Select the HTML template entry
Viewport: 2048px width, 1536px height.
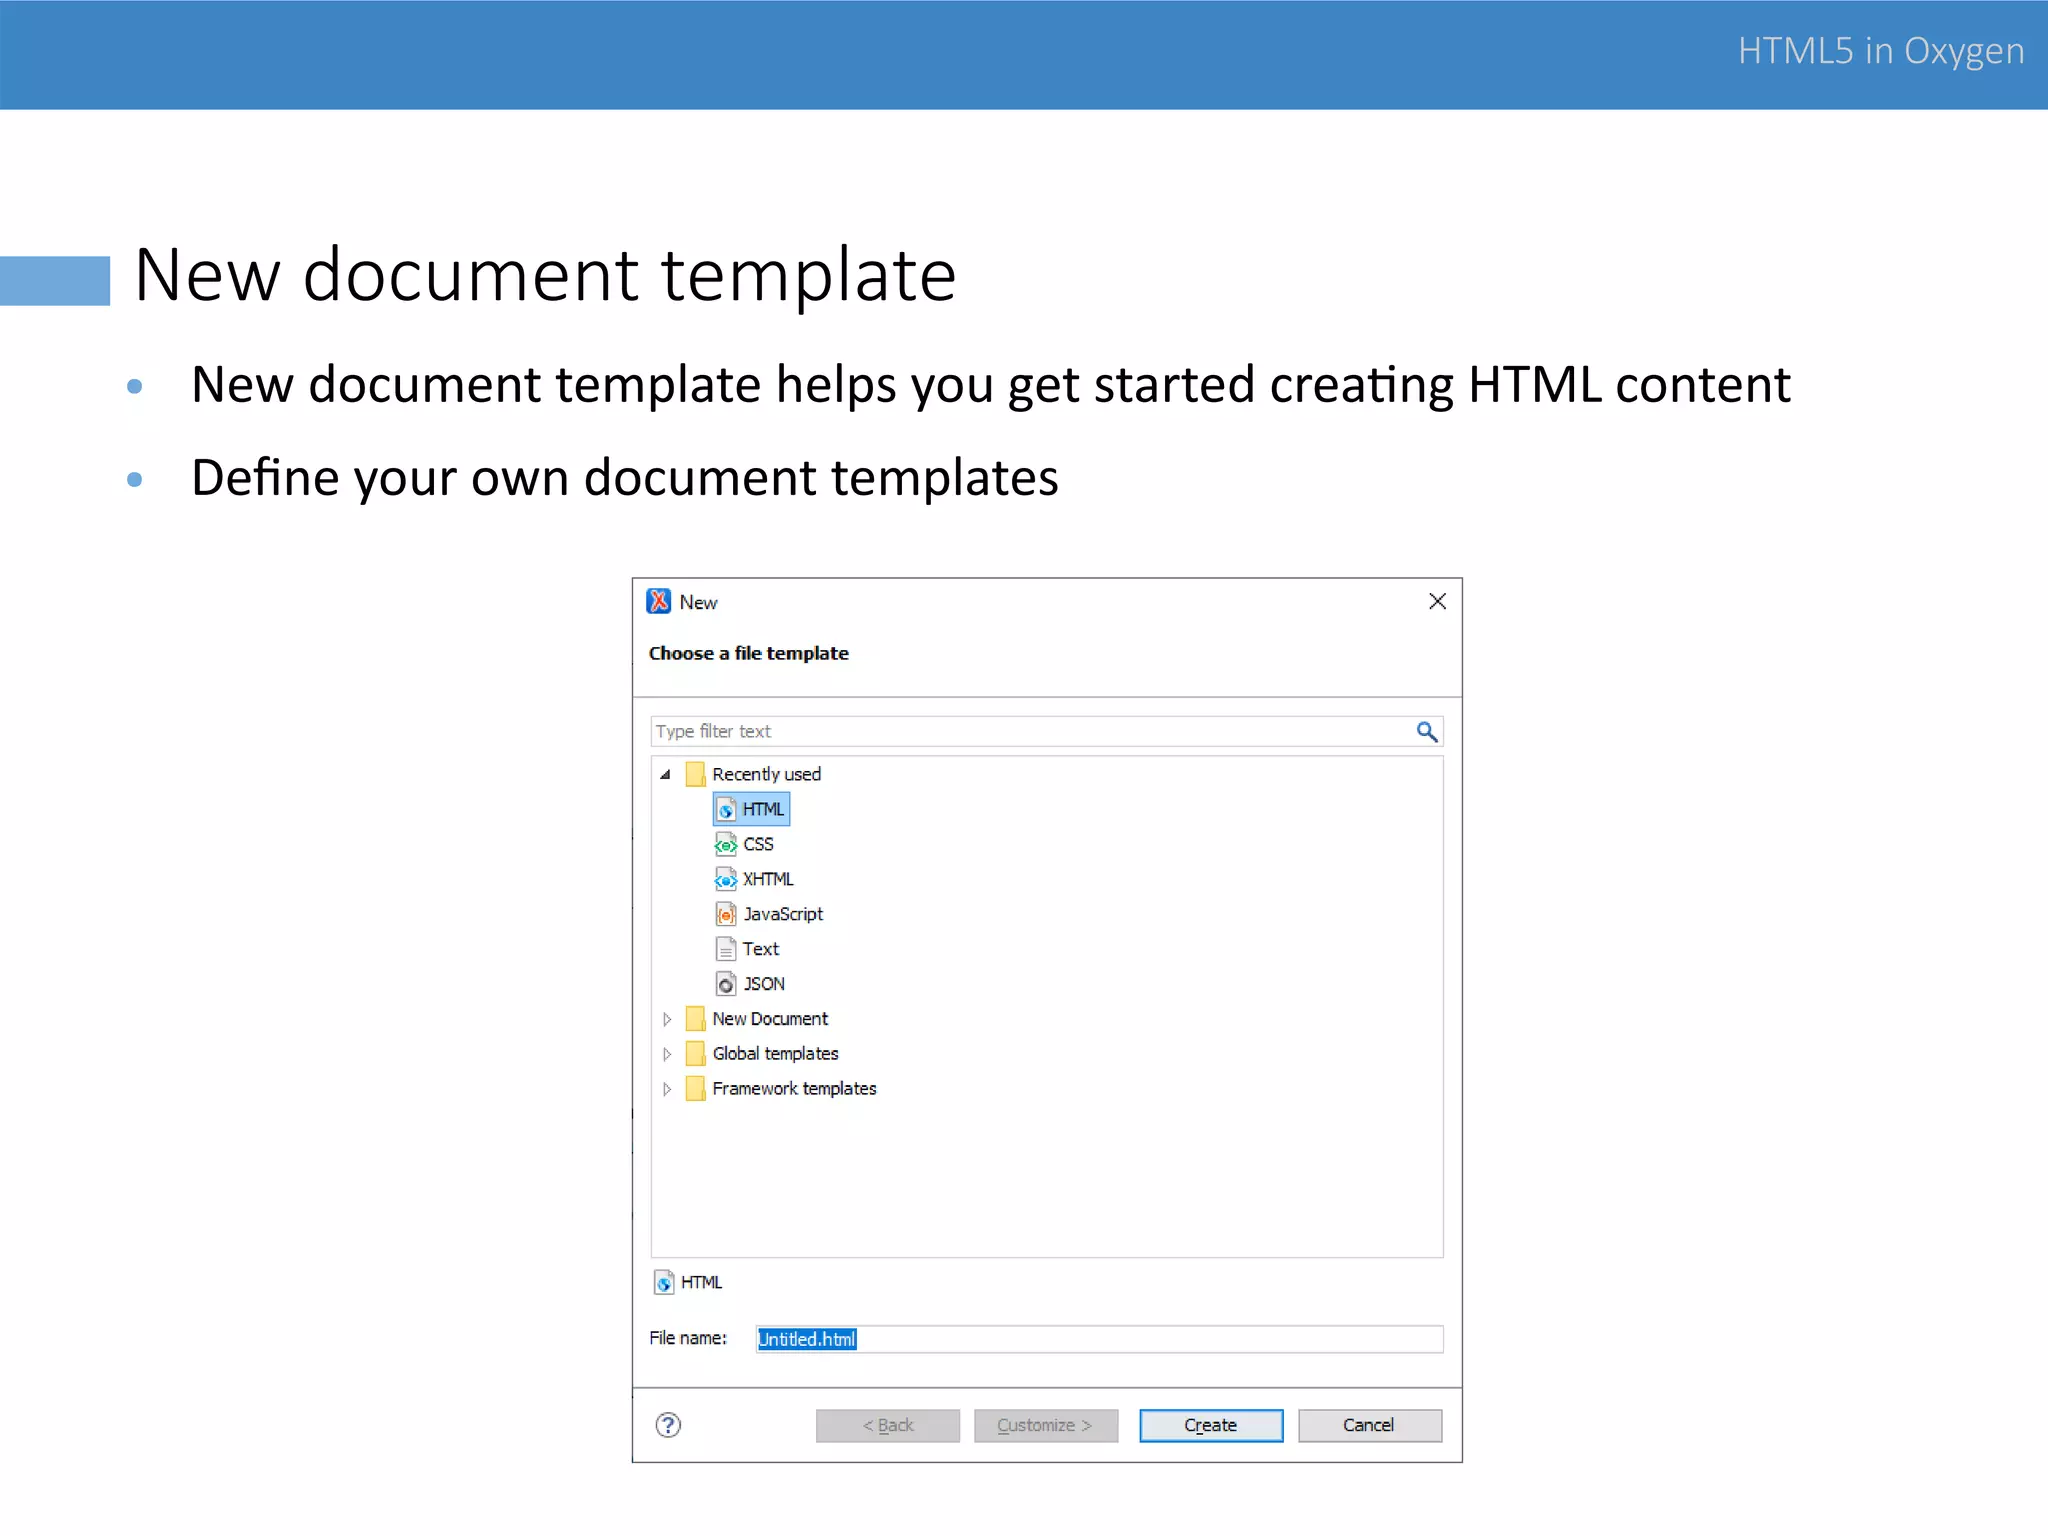[752, 809]
